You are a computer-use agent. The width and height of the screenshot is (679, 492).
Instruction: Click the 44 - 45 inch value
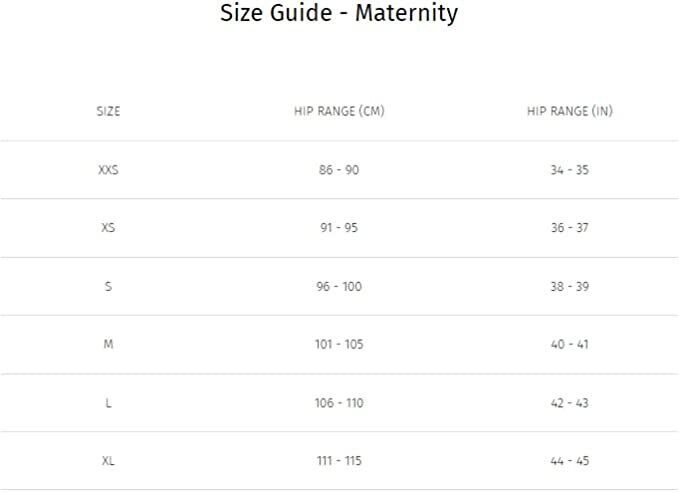(570, 461)
